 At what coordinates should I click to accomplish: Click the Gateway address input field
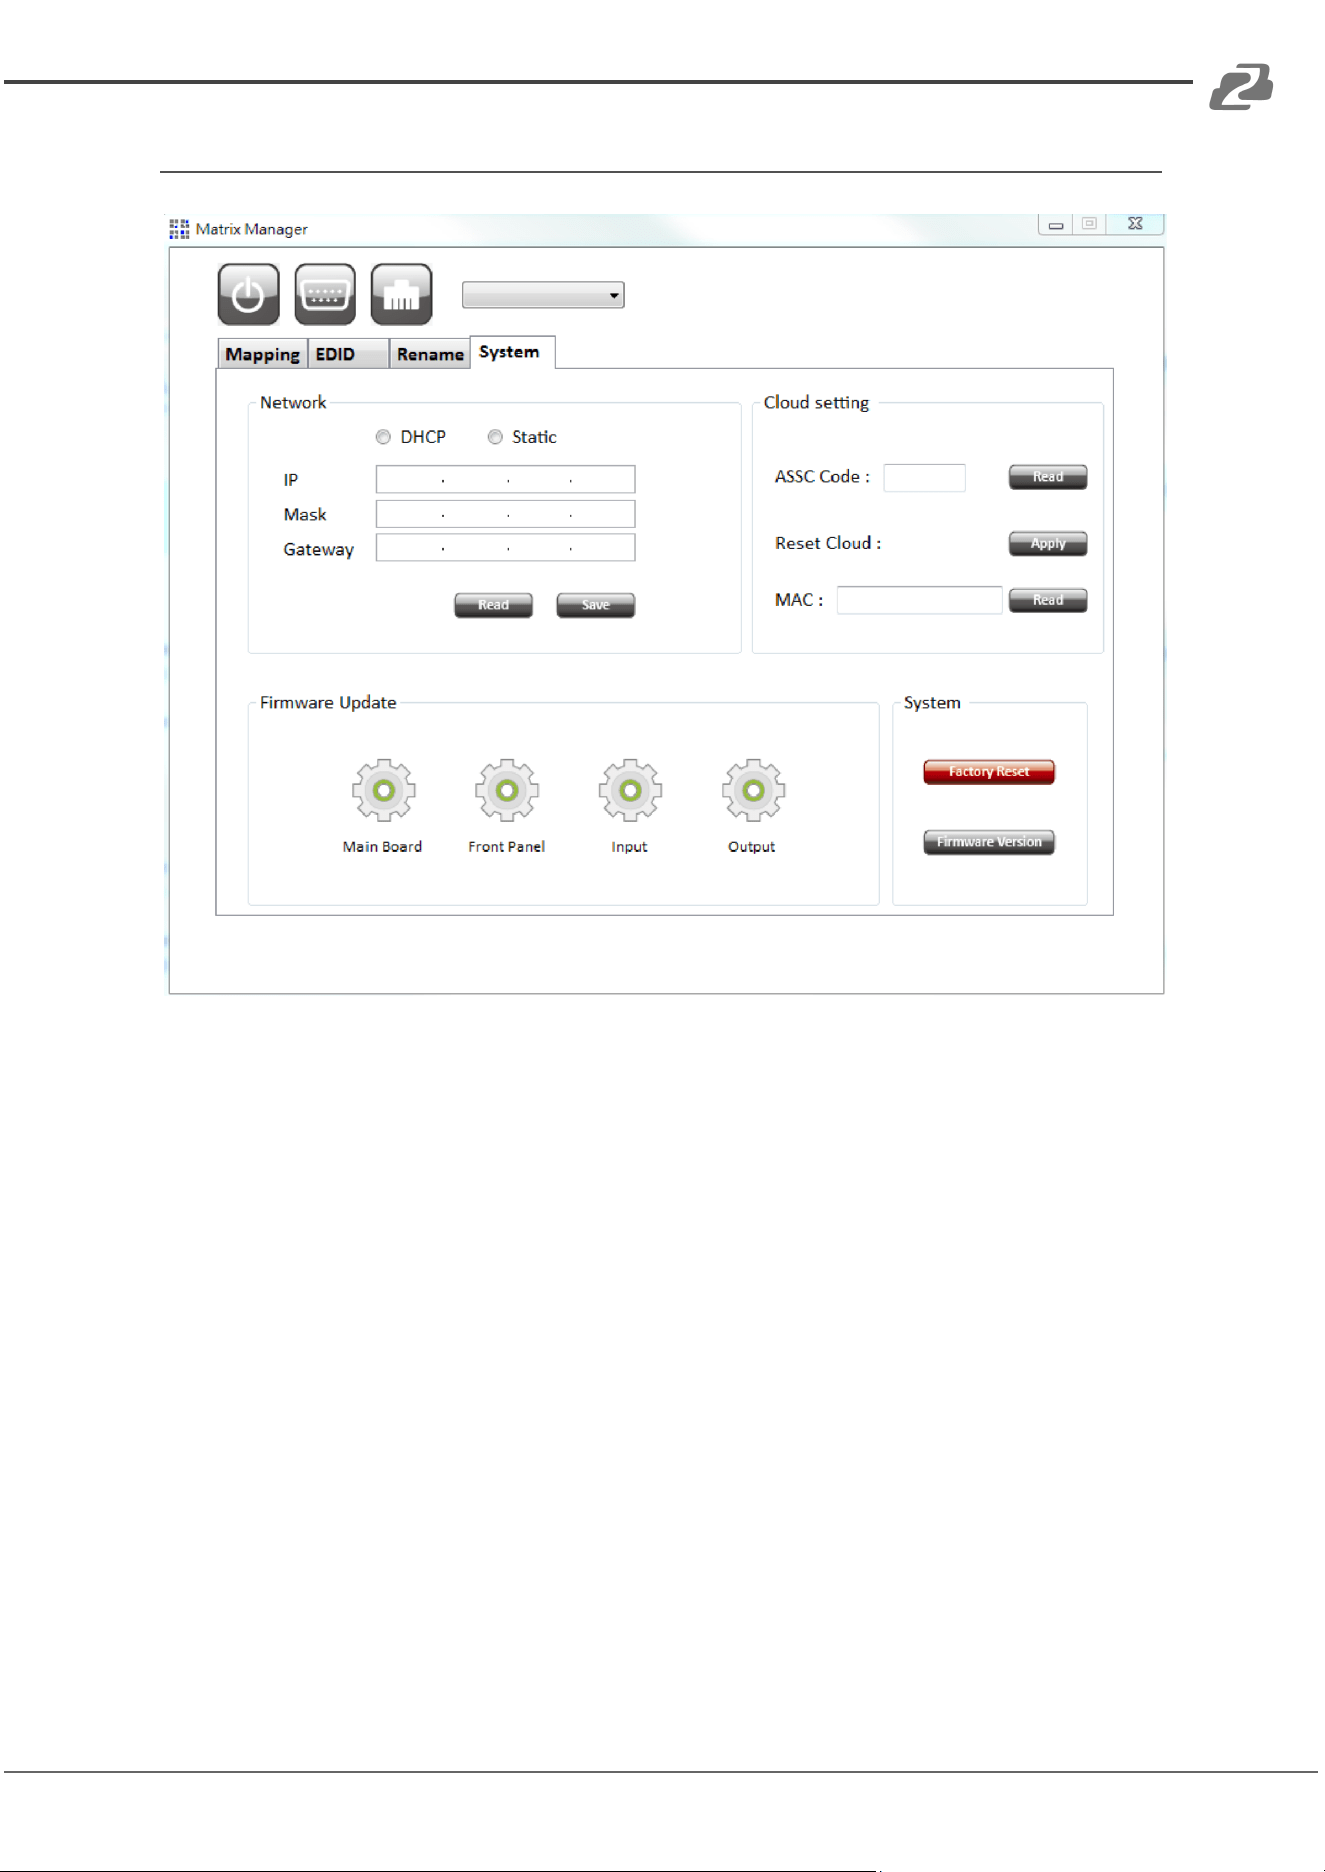[x=505, y=548]
